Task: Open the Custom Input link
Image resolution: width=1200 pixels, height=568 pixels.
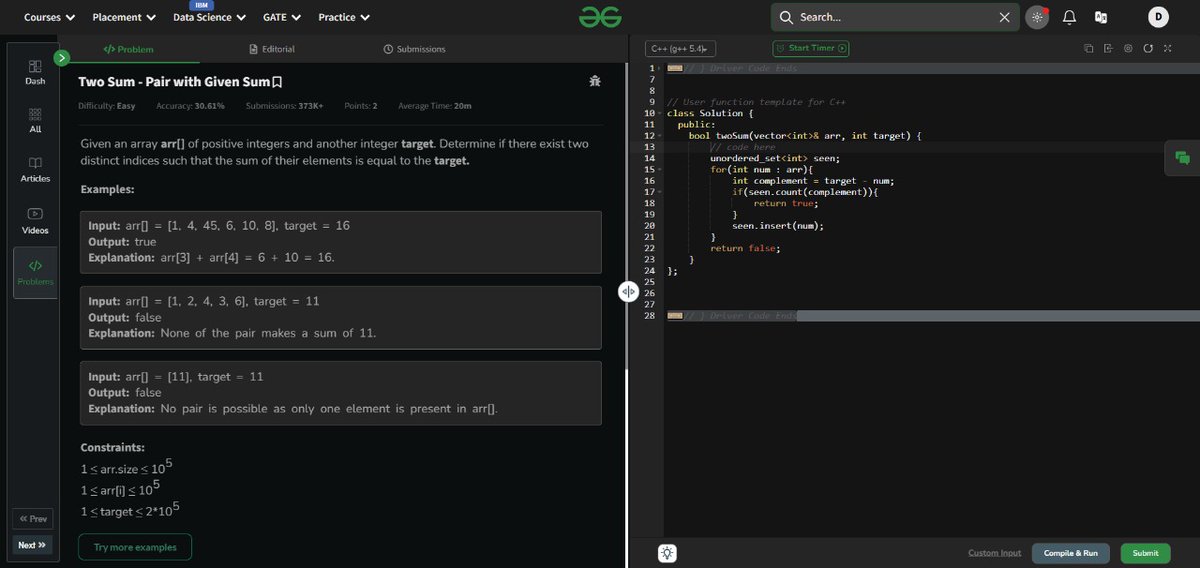Action: 995,553
